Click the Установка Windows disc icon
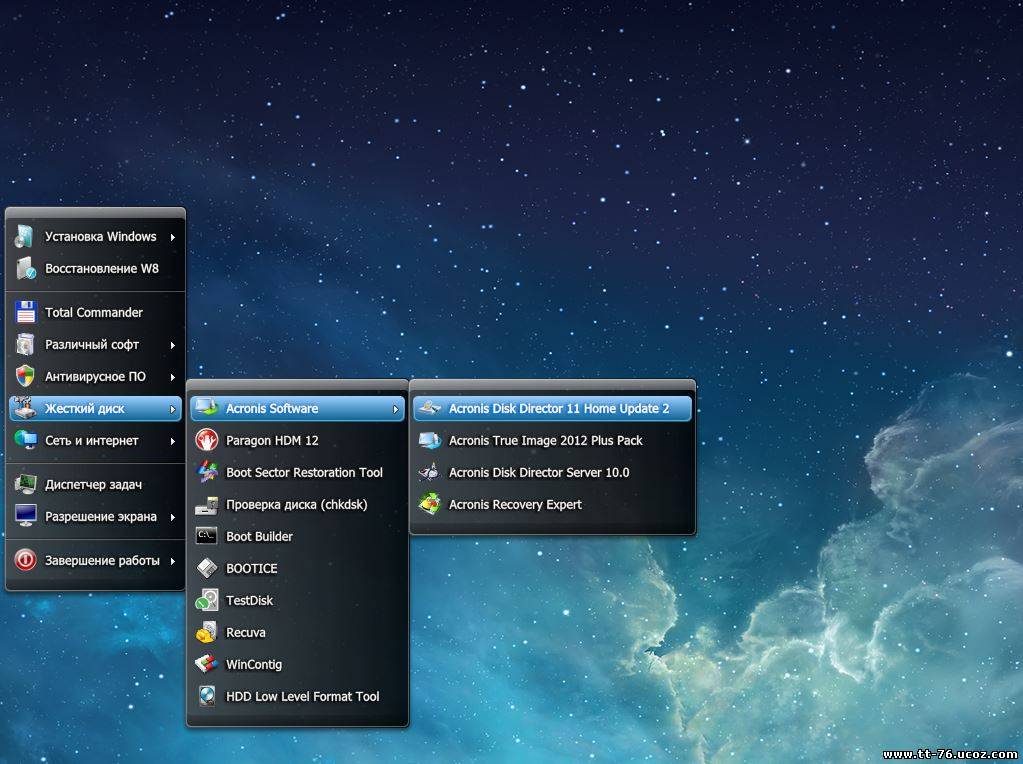This screenshot has width=1023, height=764. tap(25, 237)
